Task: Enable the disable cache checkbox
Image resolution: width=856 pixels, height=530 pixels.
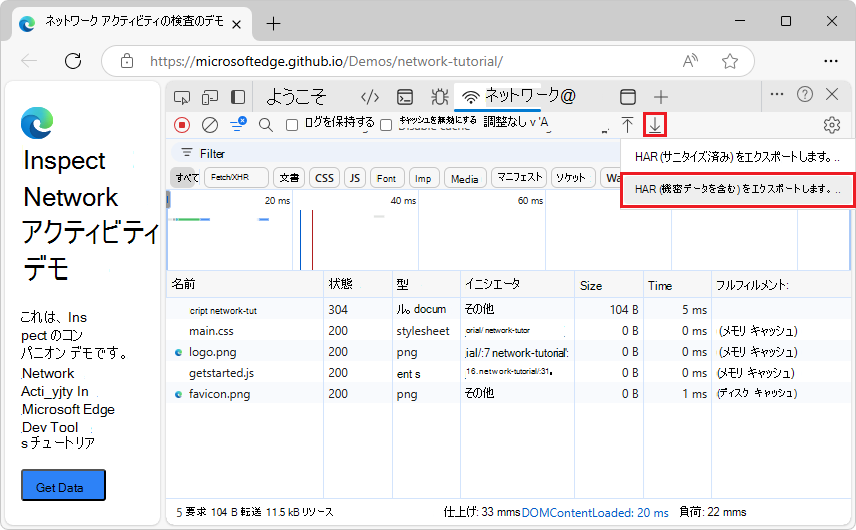Action: pyautogui.click(x=386, y=125)
